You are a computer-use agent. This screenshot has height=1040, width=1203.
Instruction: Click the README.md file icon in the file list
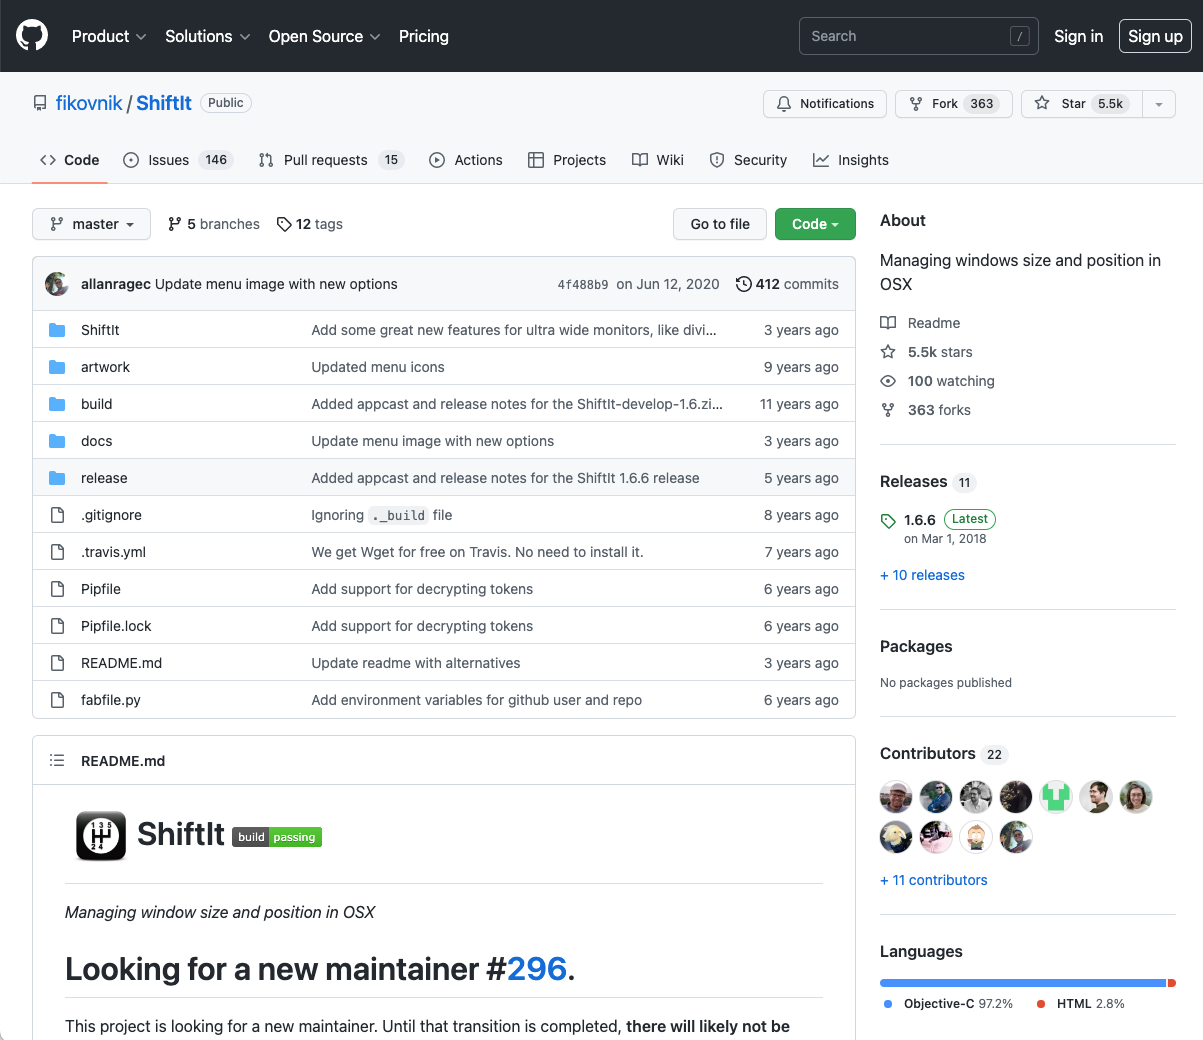pos(57,663)
